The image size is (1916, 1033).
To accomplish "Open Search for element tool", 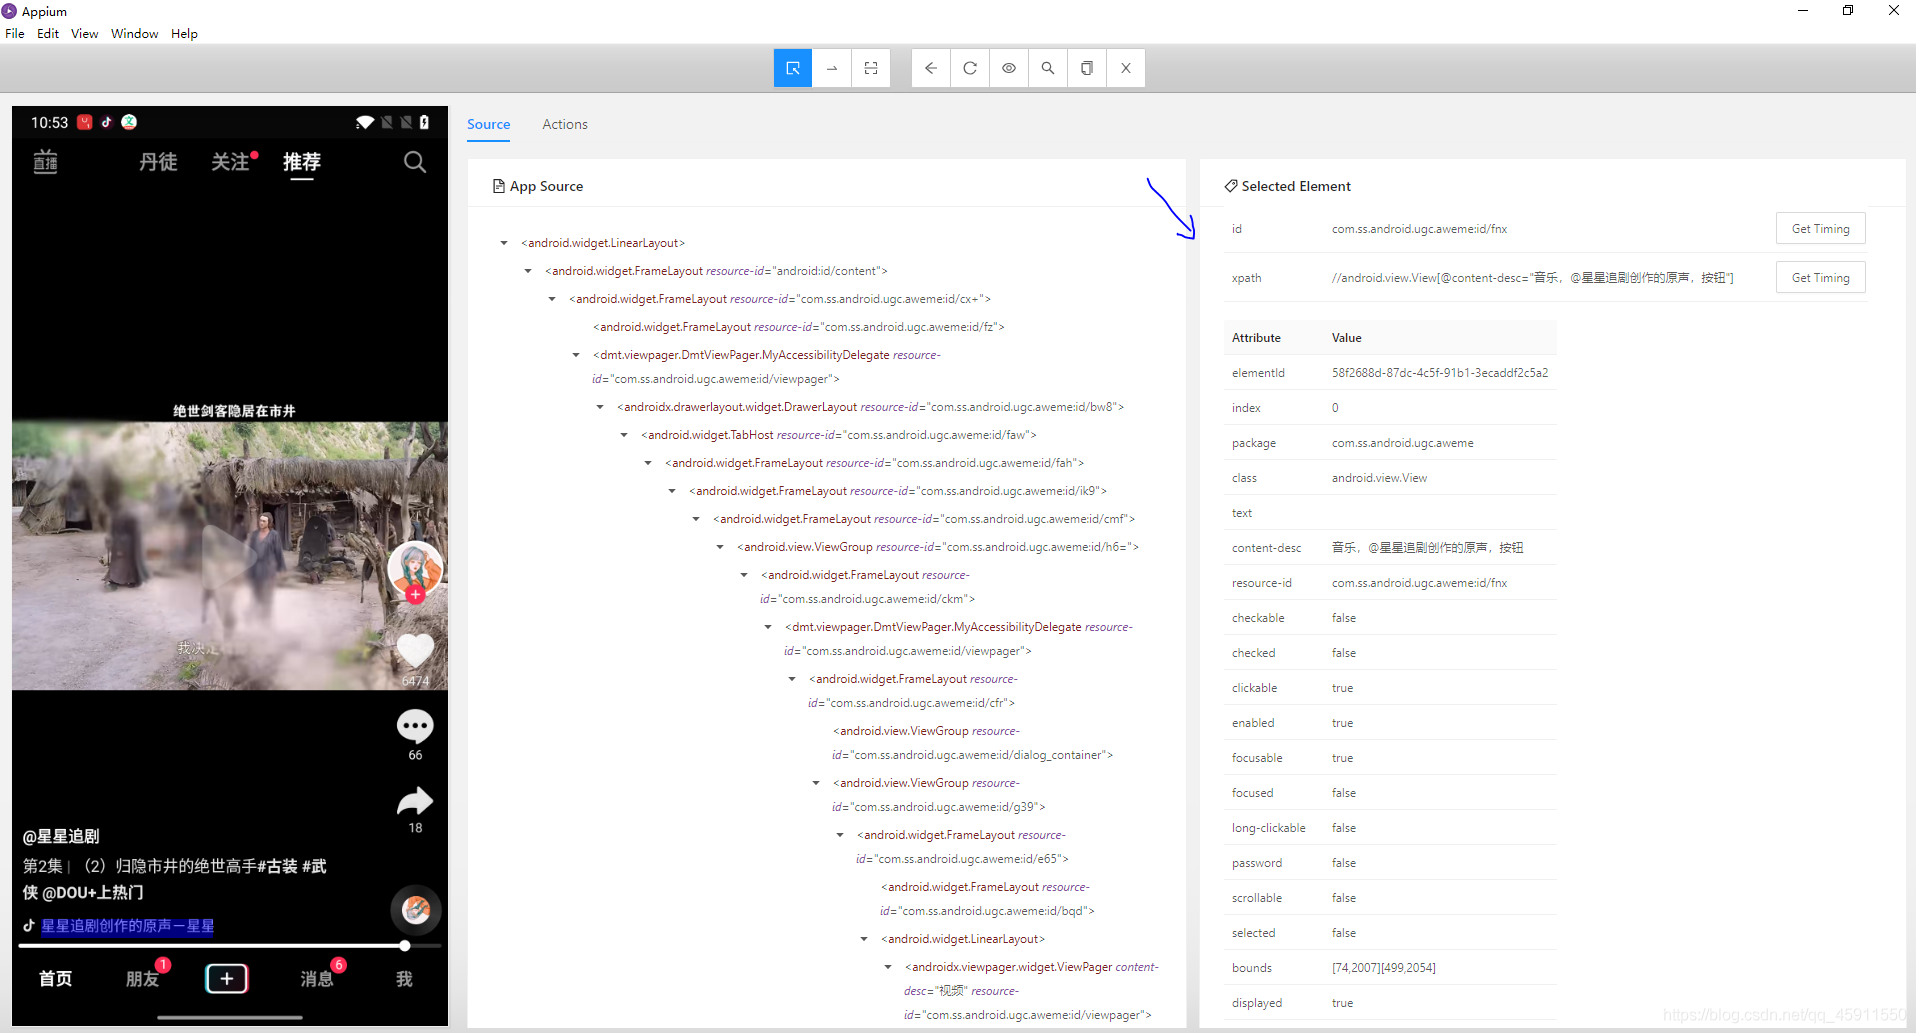I will click(x=1048, y=68).
